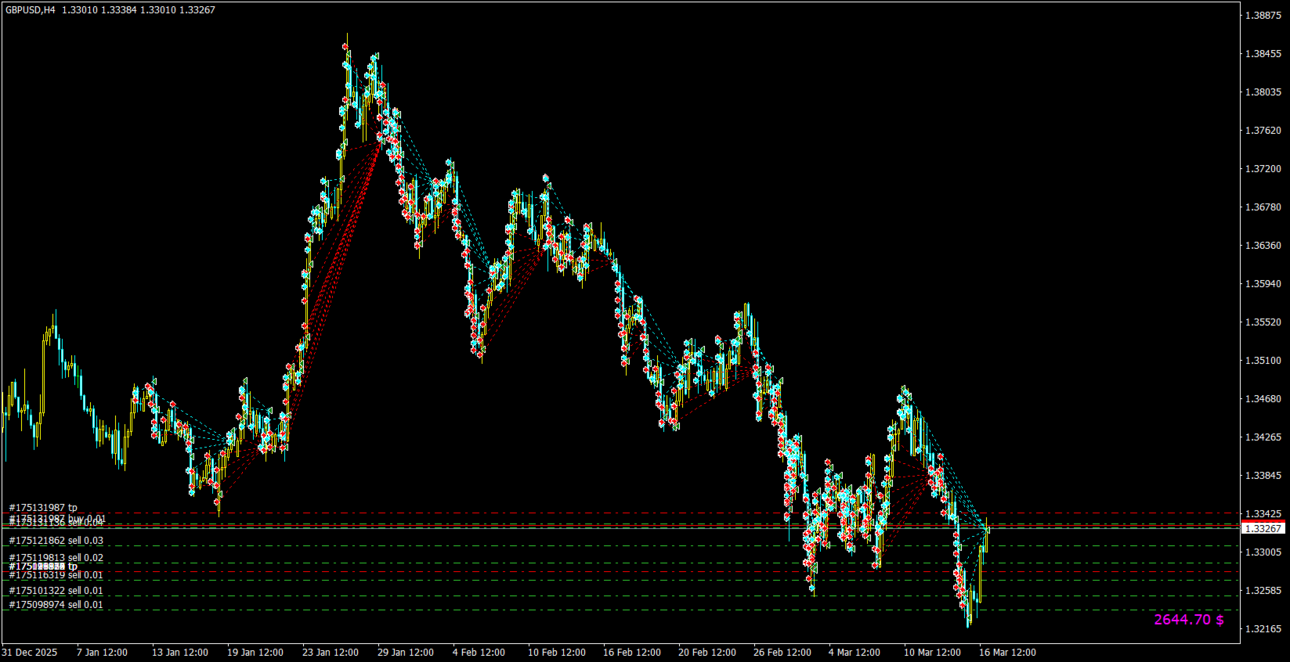The width and height of the screenshot is (1290, 662).
Task: Click the 29 Jan 12:00 time label
Action: pos(405,652)
